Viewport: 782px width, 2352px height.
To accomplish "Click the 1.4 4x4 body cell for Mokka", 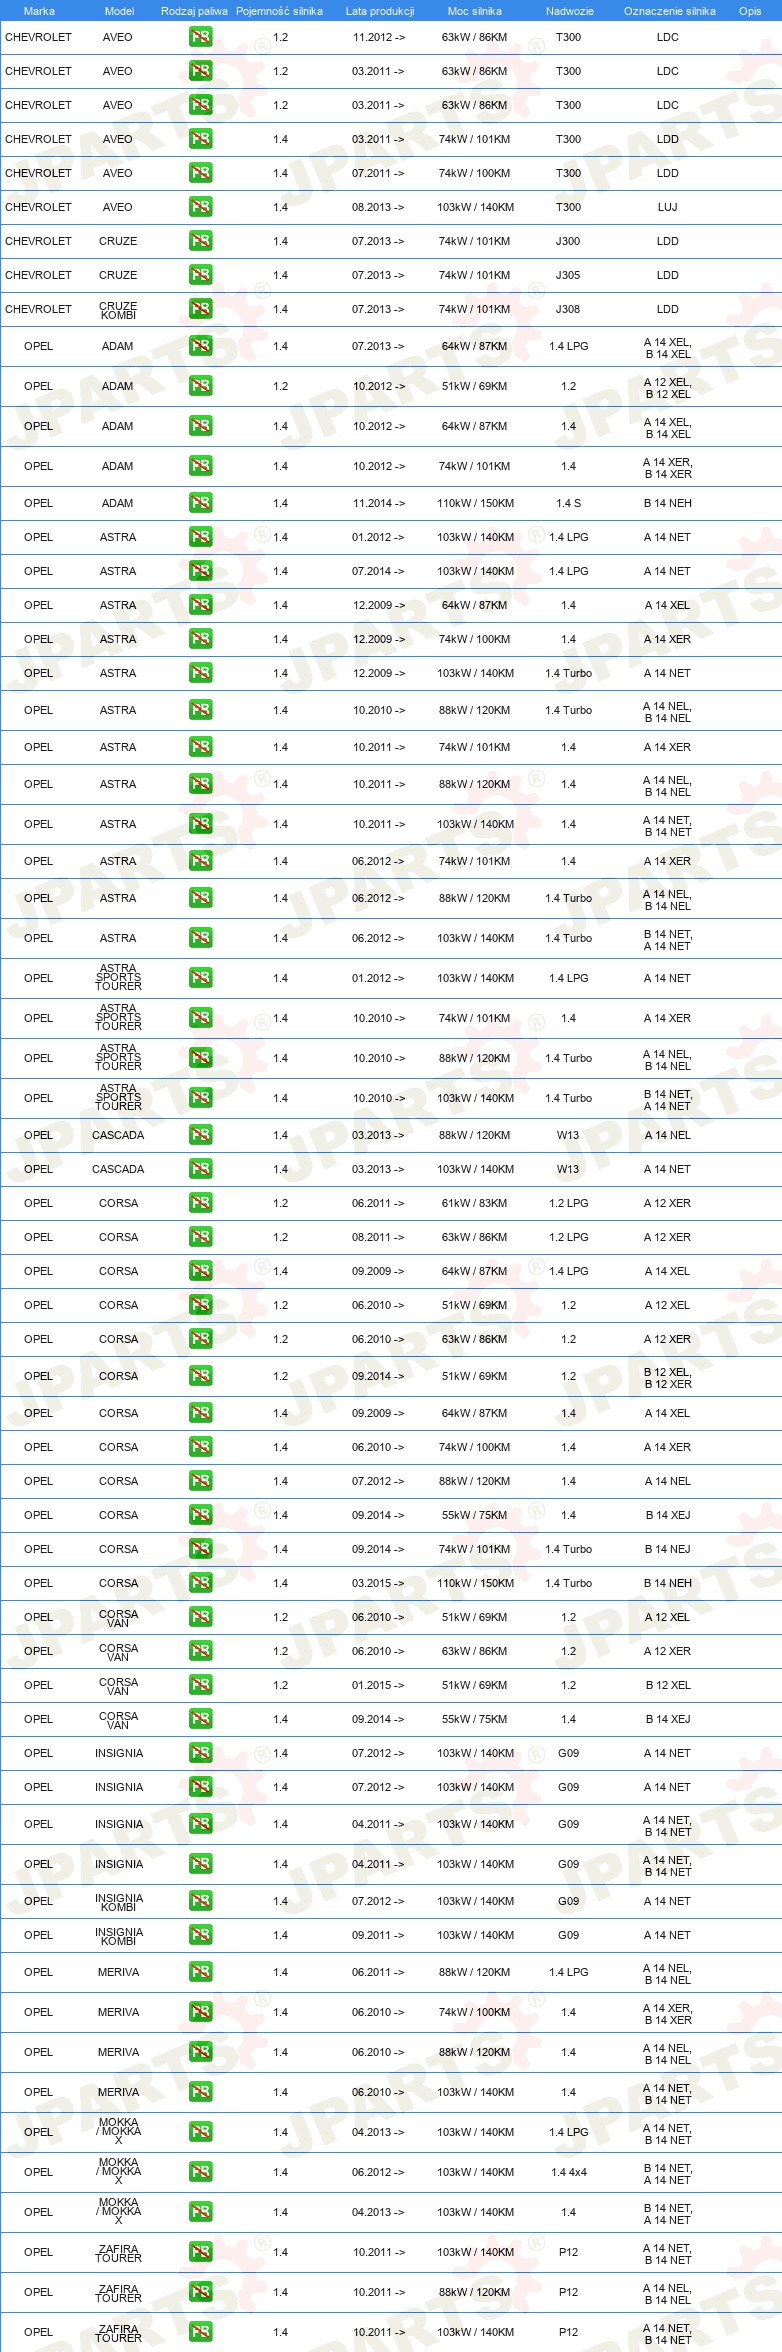I will [568, 2172].
